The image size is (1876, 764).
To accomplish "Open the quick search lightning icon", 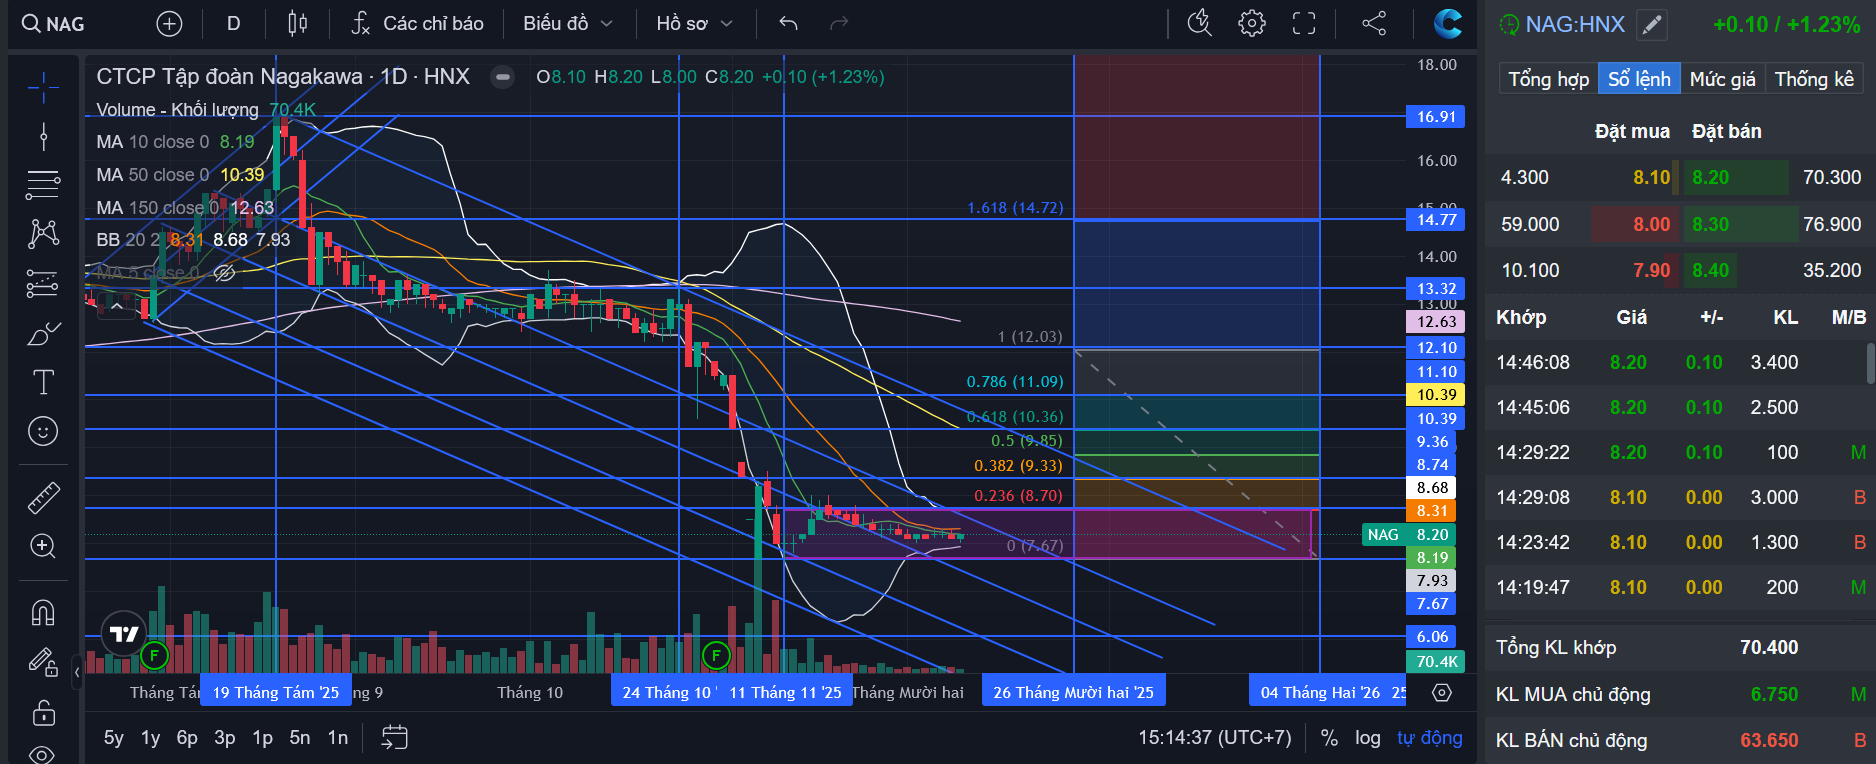I will pyautogui.click(x=1199, y=23).
